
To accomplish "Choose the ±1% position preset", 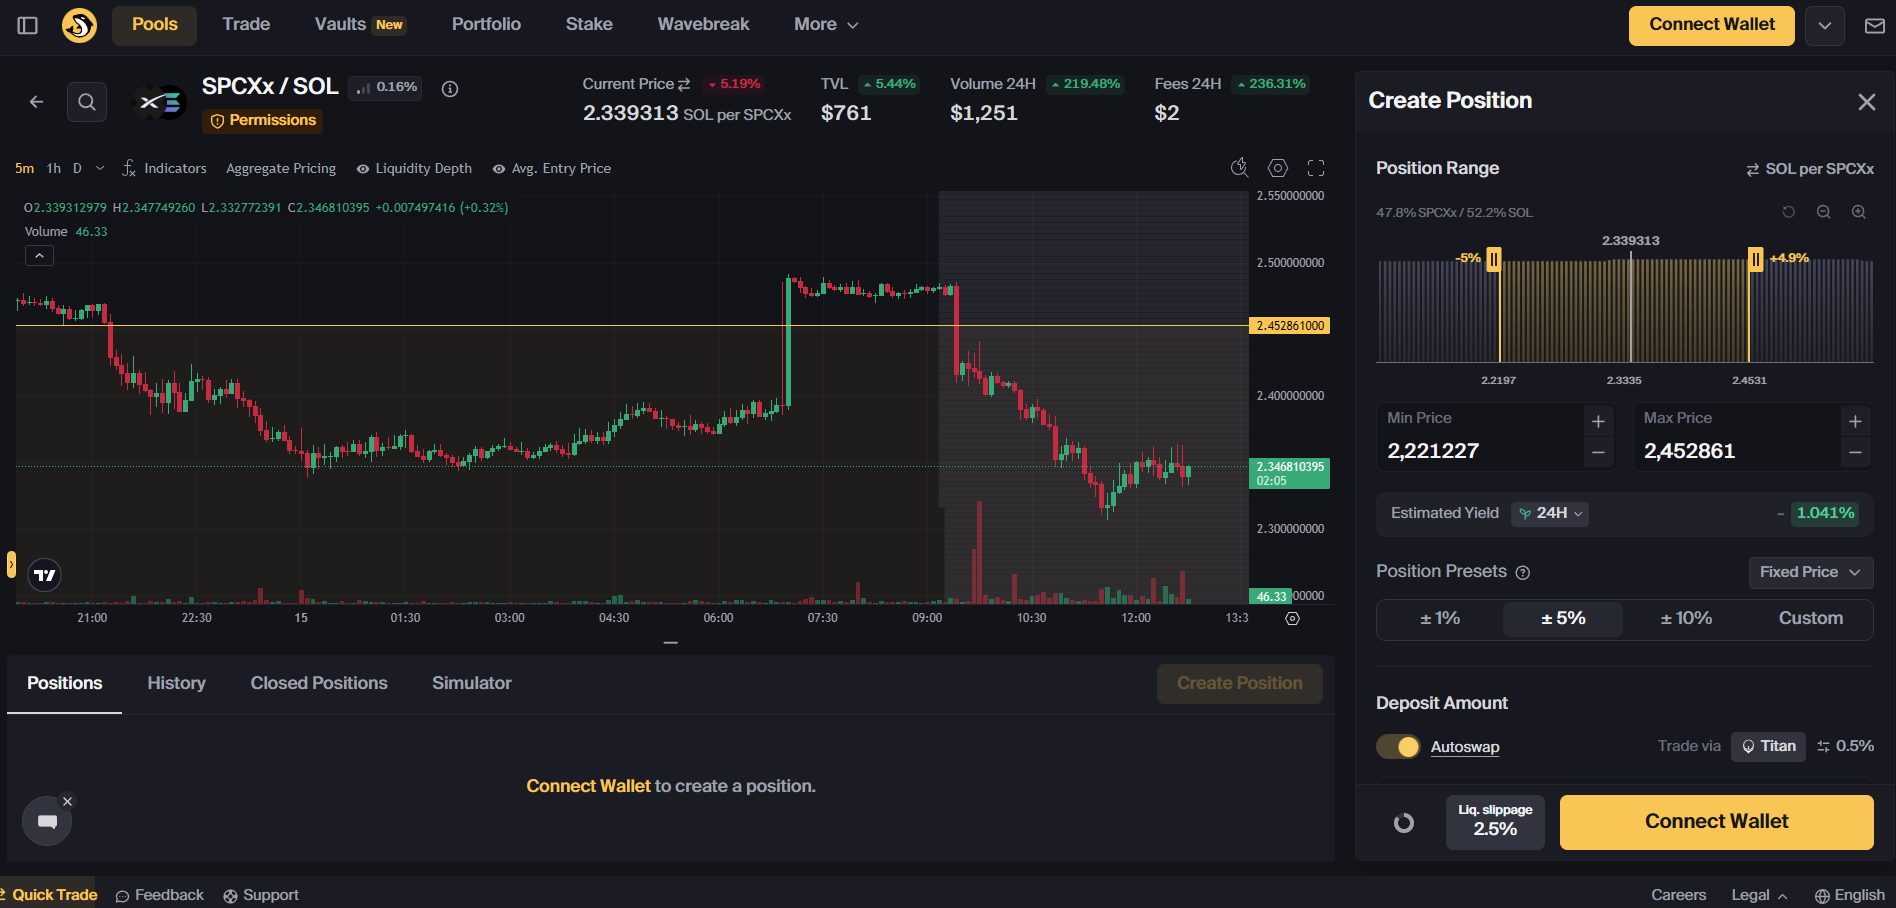I will 1440,619.
